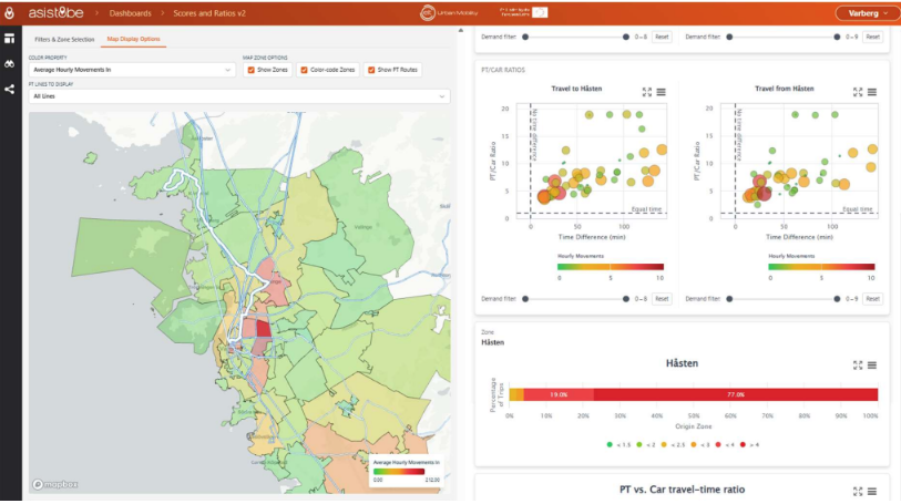This screenshot has width=901, height=501.
Task: Open Travel to Håsten chart hamburger menu
Action: [661, 92]
